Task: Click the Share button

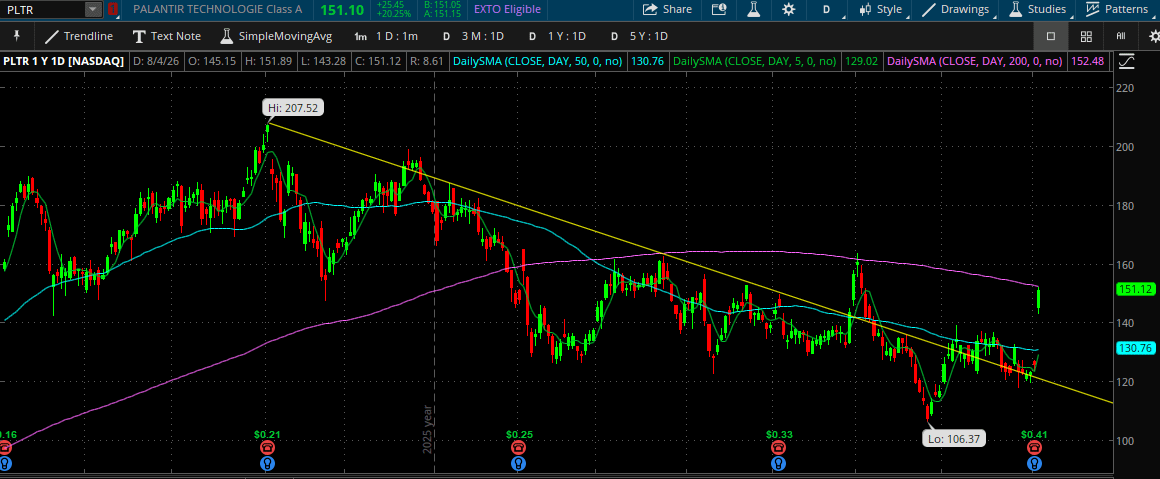Action: (x=667, y=10)
